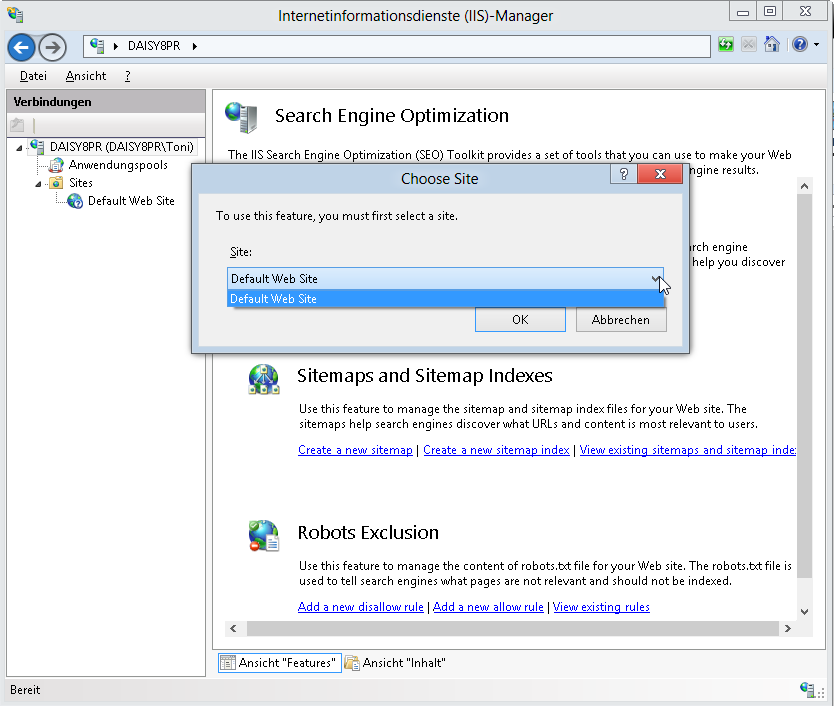834x706 pixels.
Task: Click the help button in the Choose Site dialog
Action: (622, 174)
